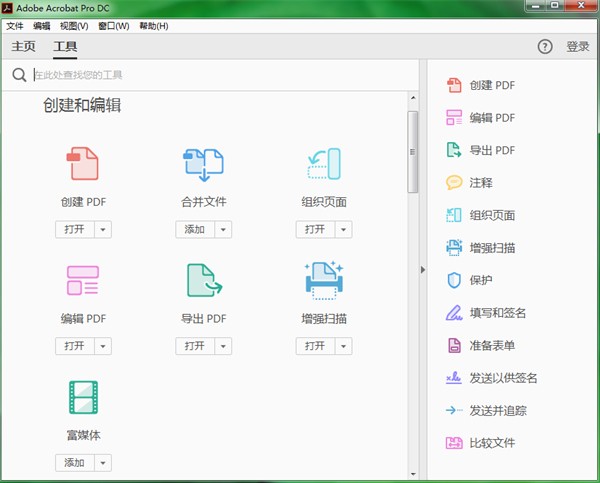Open the 视图(V) menu
The height and width of the screenshot is (483, 600).
coord(74,26)
